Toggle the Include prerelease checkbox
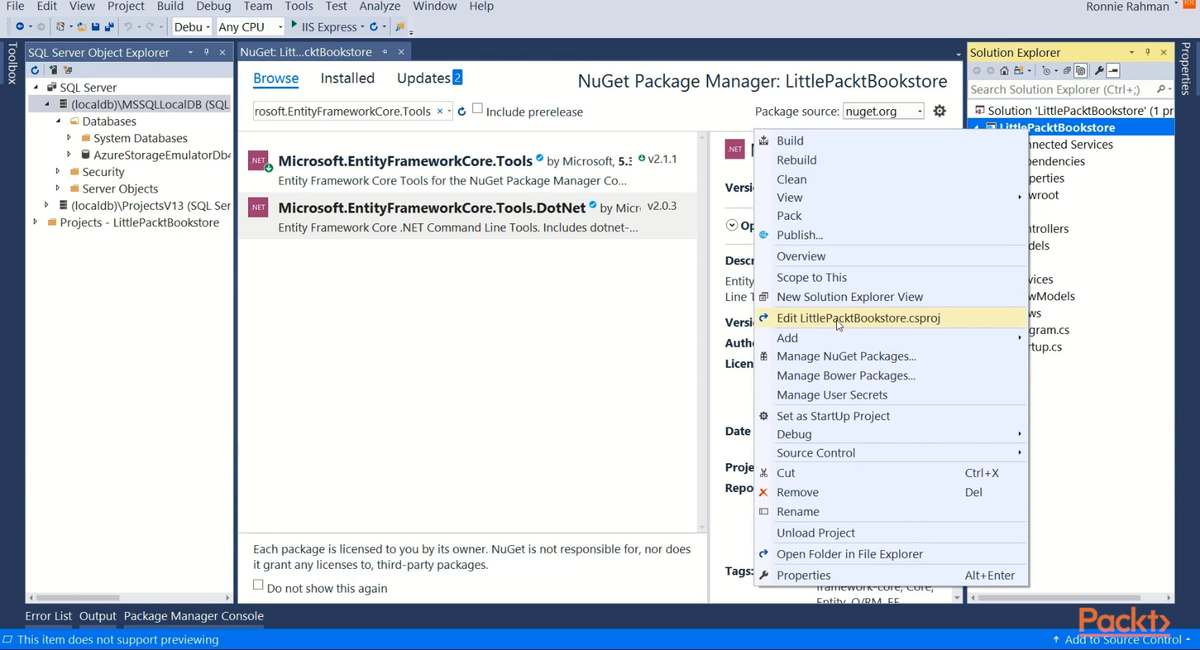 coord(477,109)
